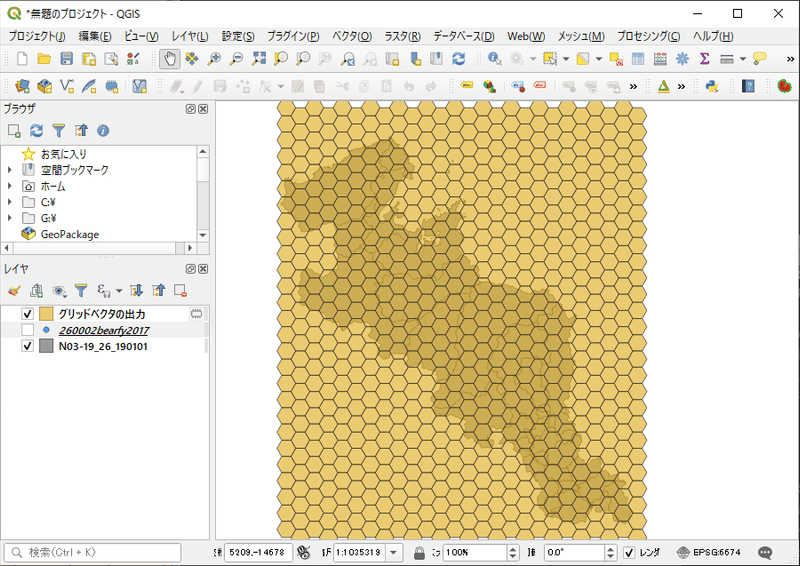
Task: Open the print layout manager icon
Action: pyautogui.click(x=111, y=59)
